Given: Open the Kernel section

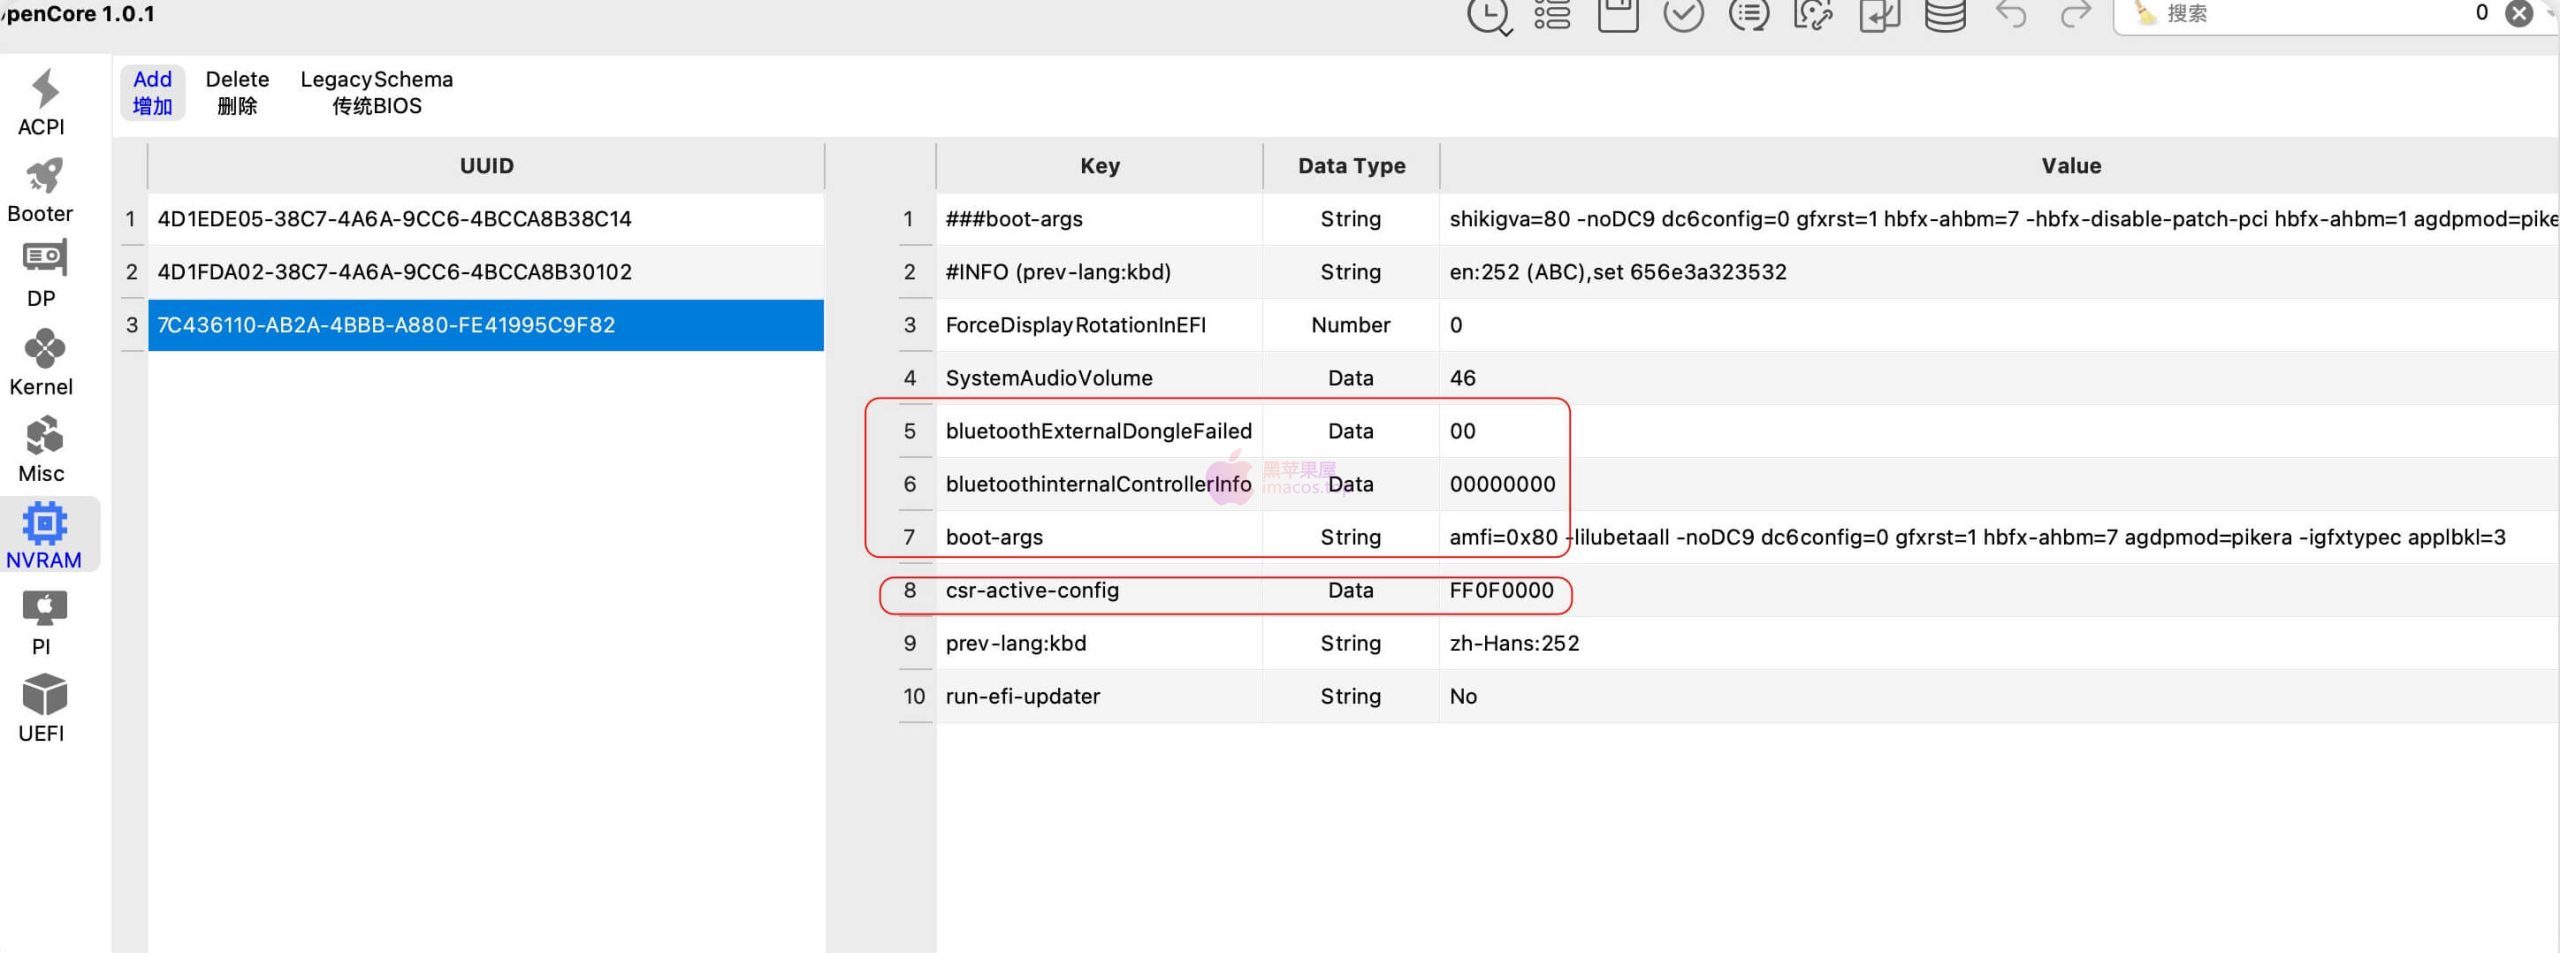Looking at the screenshot, I should (x=42, y=363).
